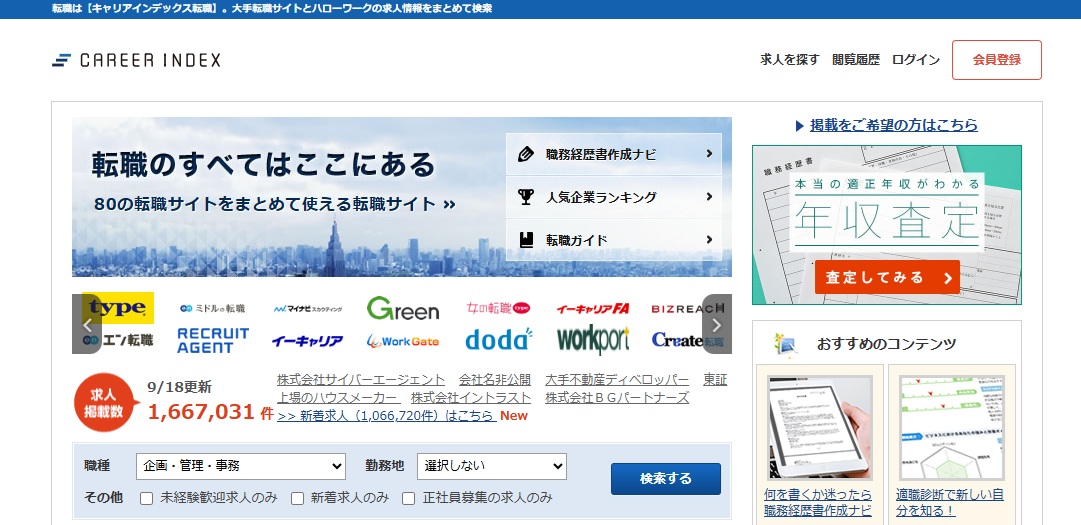Click the 転職のすべてはここにある headline

(263, 165)
